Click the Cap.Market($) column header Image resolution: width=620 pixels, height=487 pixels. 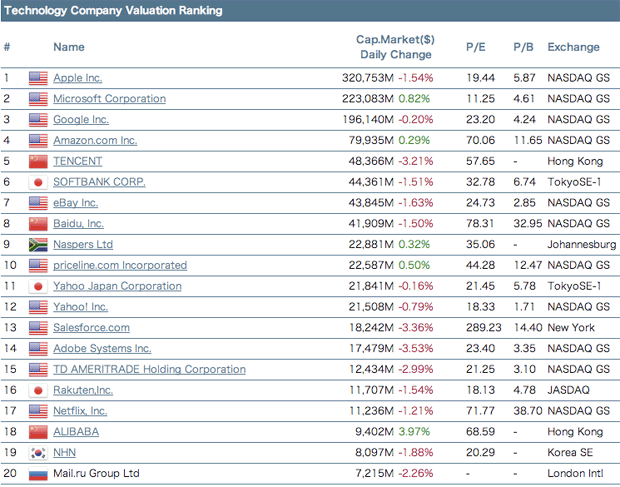click(x=395, y=40)
